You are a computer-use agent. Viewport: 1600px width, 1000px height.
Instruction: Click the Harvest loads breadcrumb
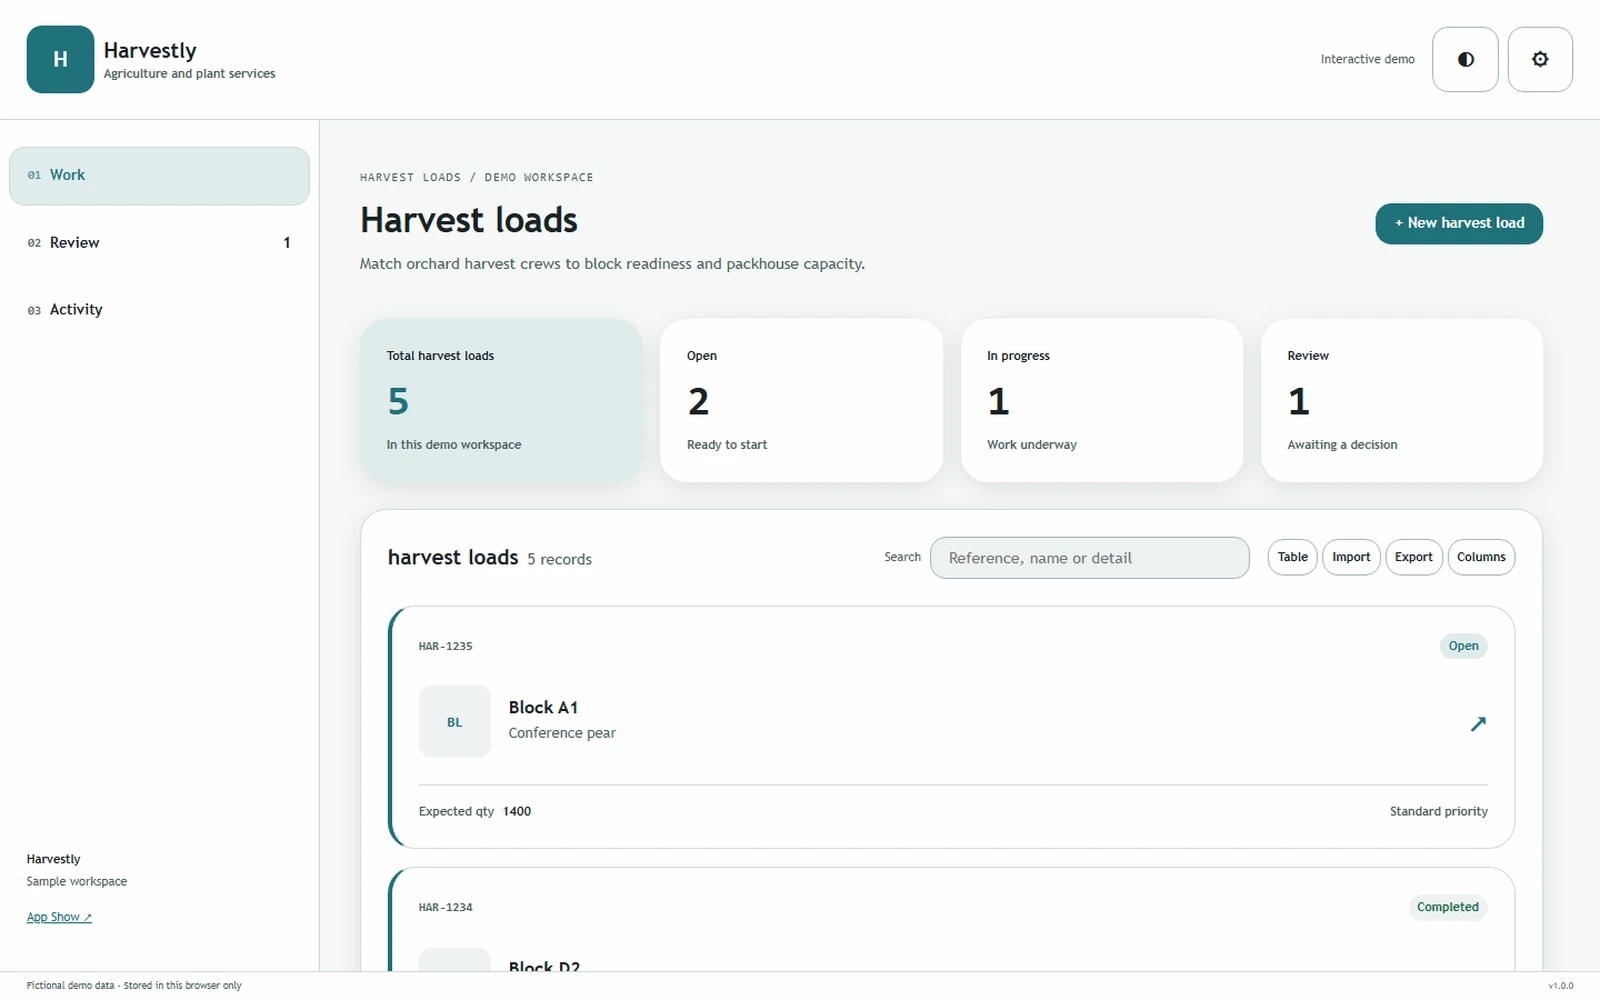410,177
